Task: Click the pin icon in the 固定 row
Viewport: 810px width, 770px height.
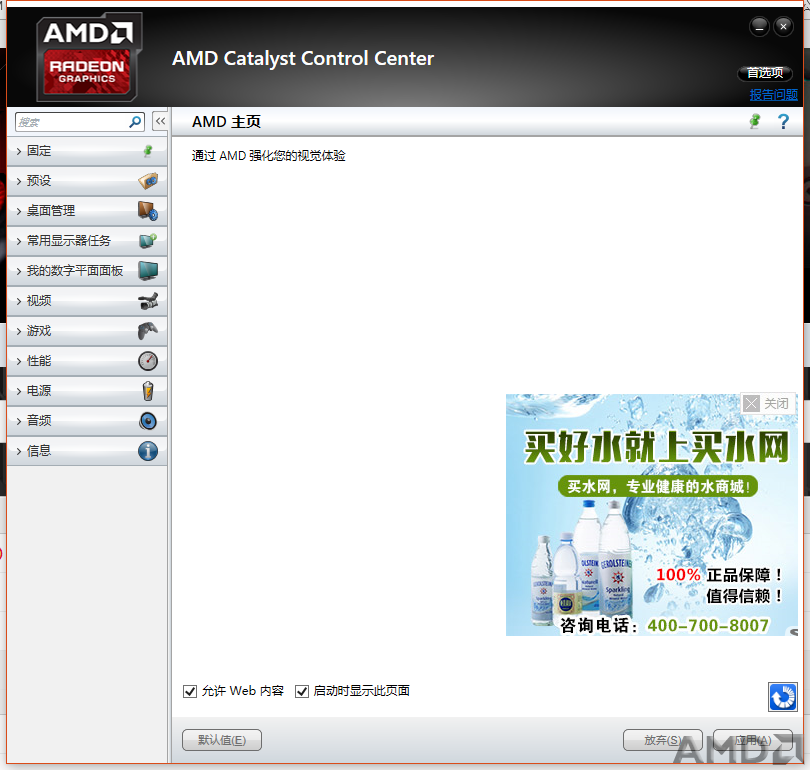Action: [148, 151]
